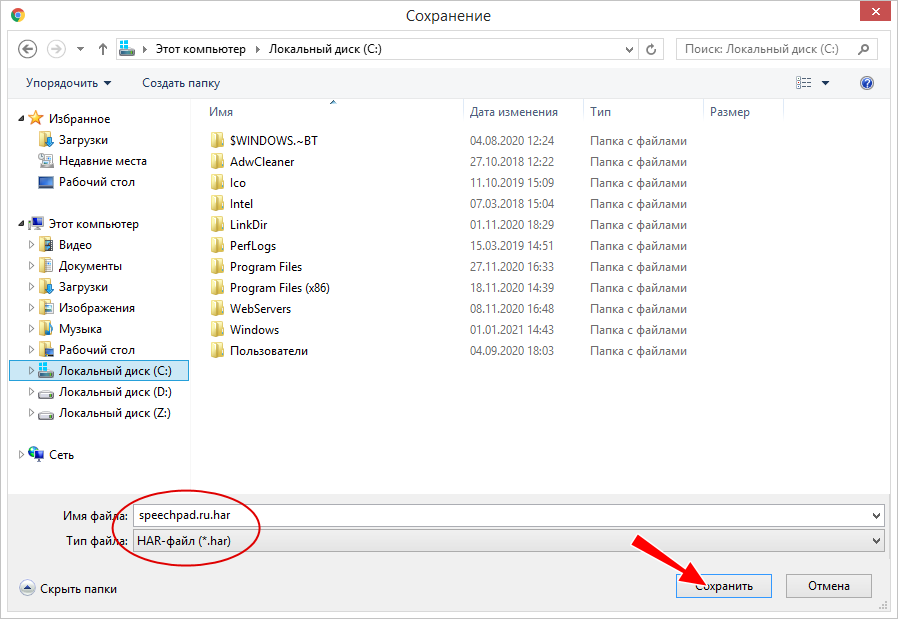Open recent locations dropdown arrow
The image size is (898, 619).
tap(81, 49)
